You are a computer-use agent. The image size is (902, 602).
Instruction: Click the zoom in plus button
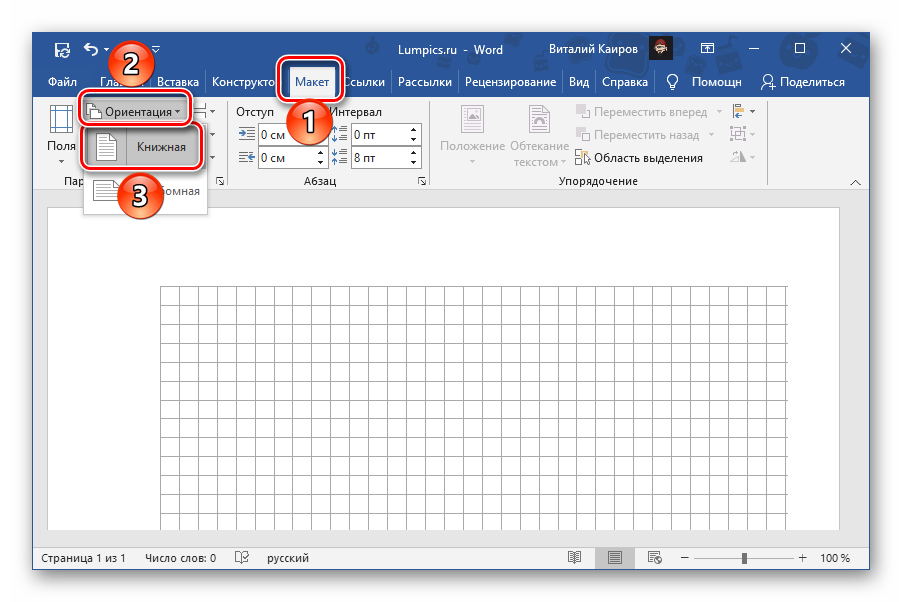[x=802, y=558]
